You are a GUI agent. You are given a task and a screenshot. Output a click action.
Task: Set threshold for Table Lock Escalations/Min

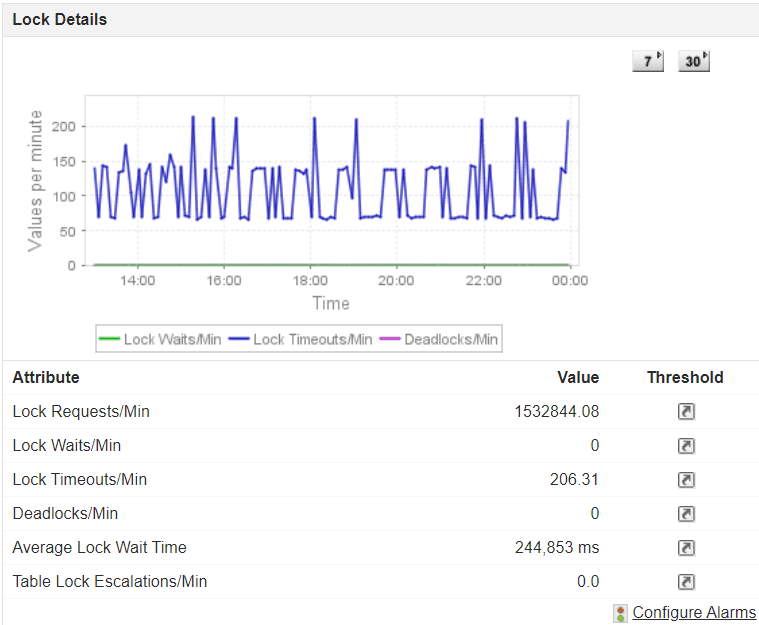[685, 582]
